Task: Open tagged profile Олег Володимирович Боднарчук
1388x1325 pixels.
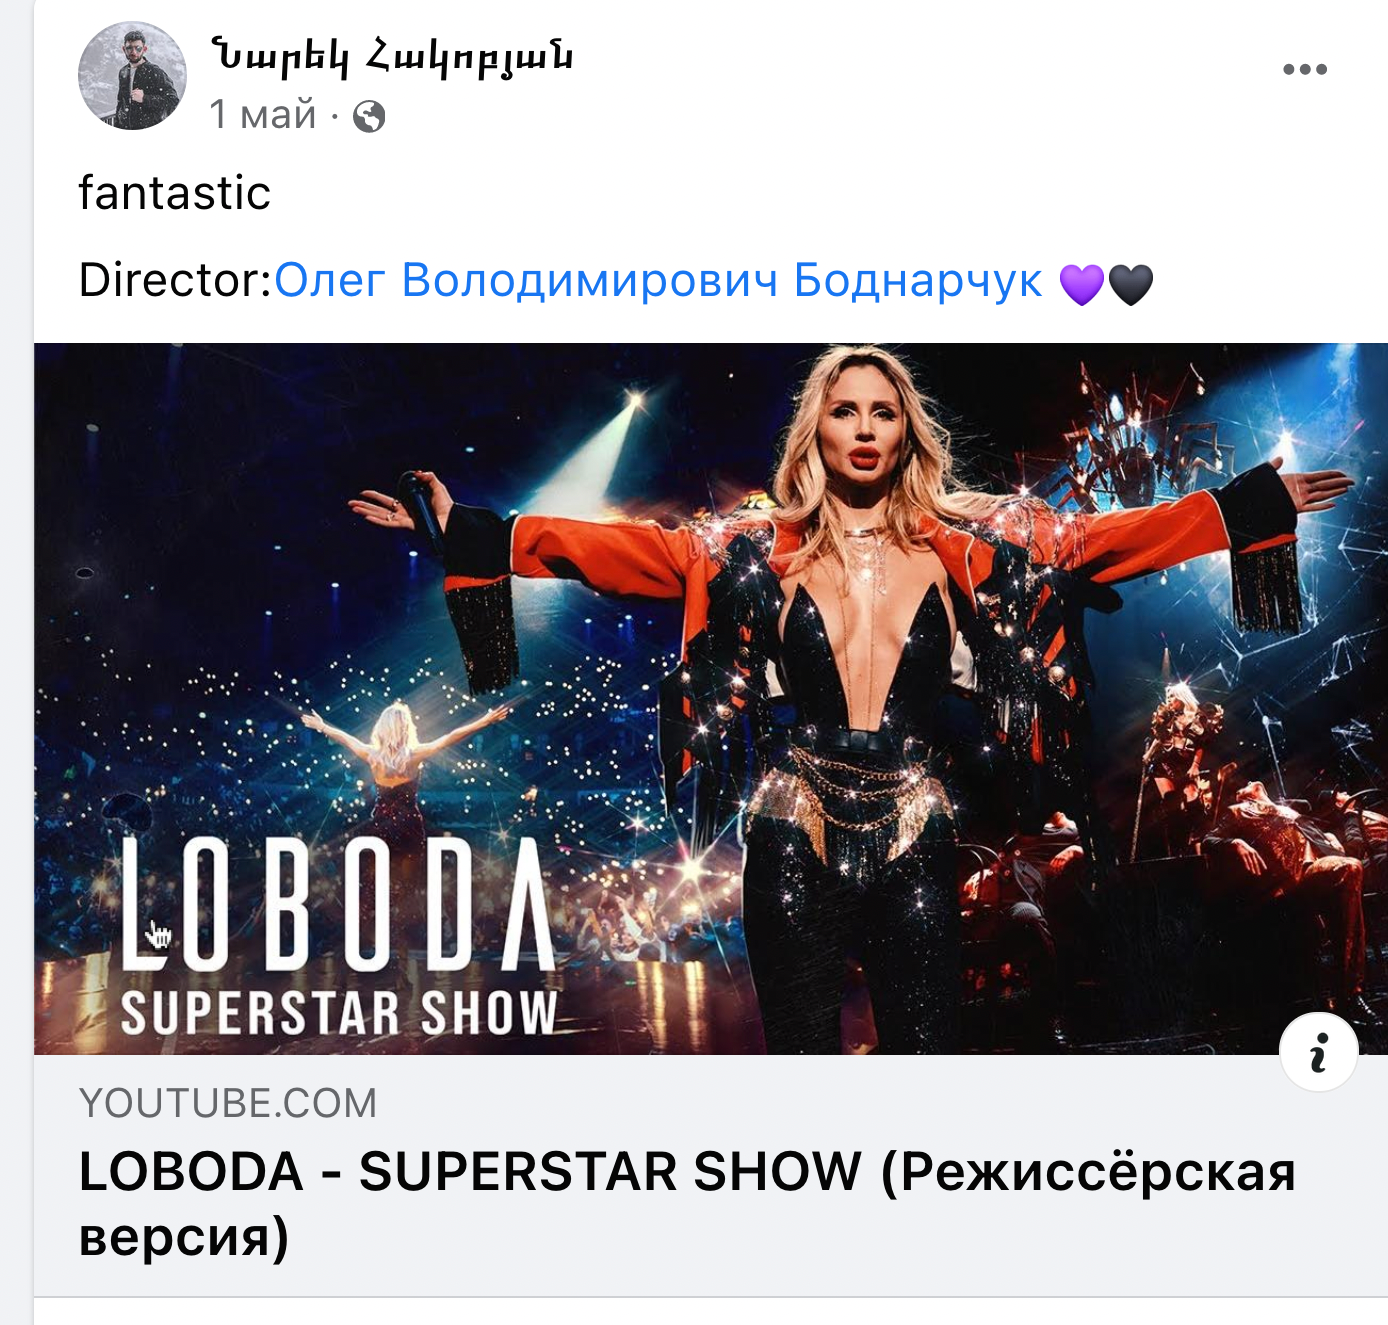Action: (658, 281)
